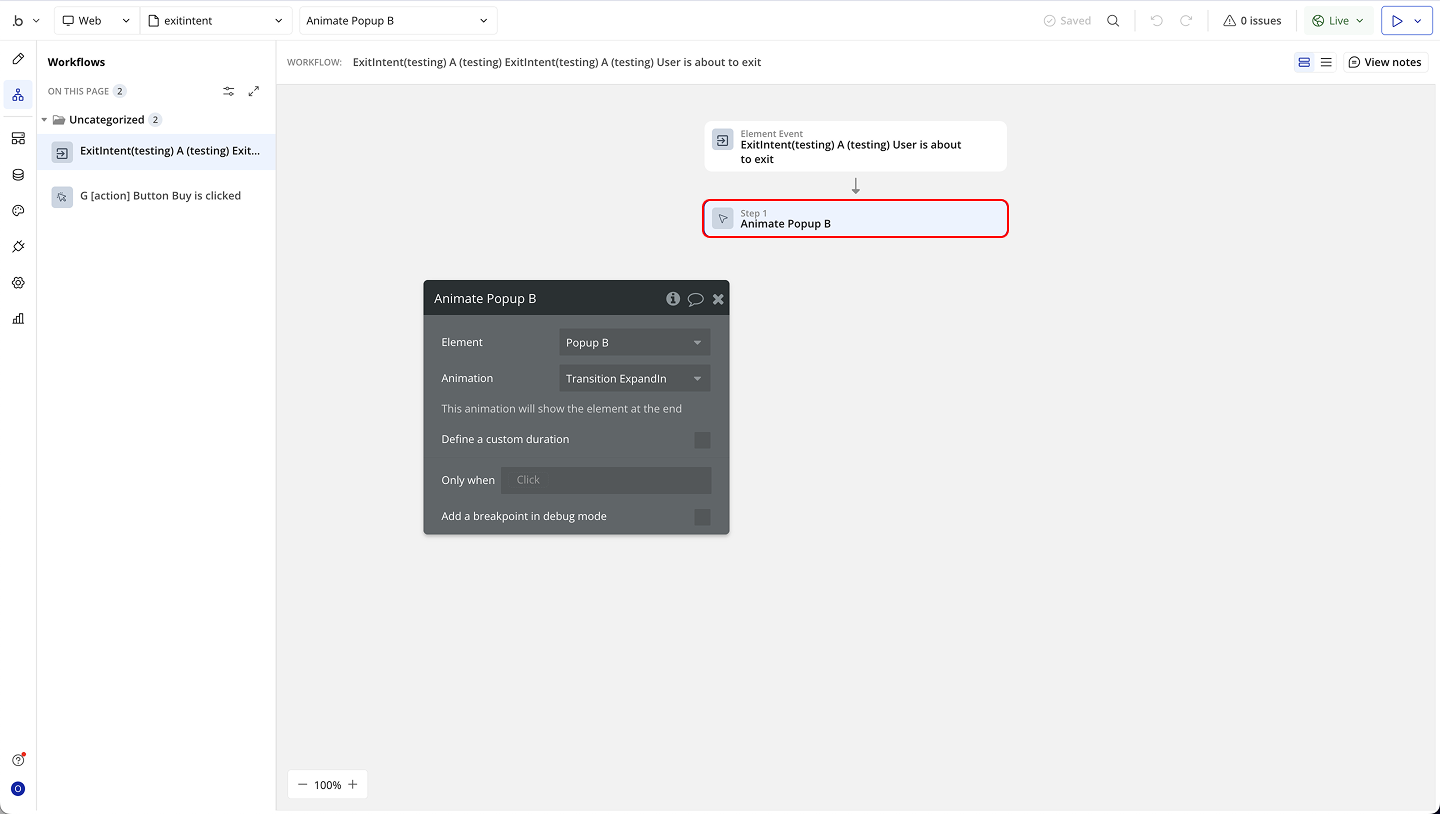Check Add a breakpoint in debug mode
1440x814 pixels.
pyautogui.click(x=702, y=517)
